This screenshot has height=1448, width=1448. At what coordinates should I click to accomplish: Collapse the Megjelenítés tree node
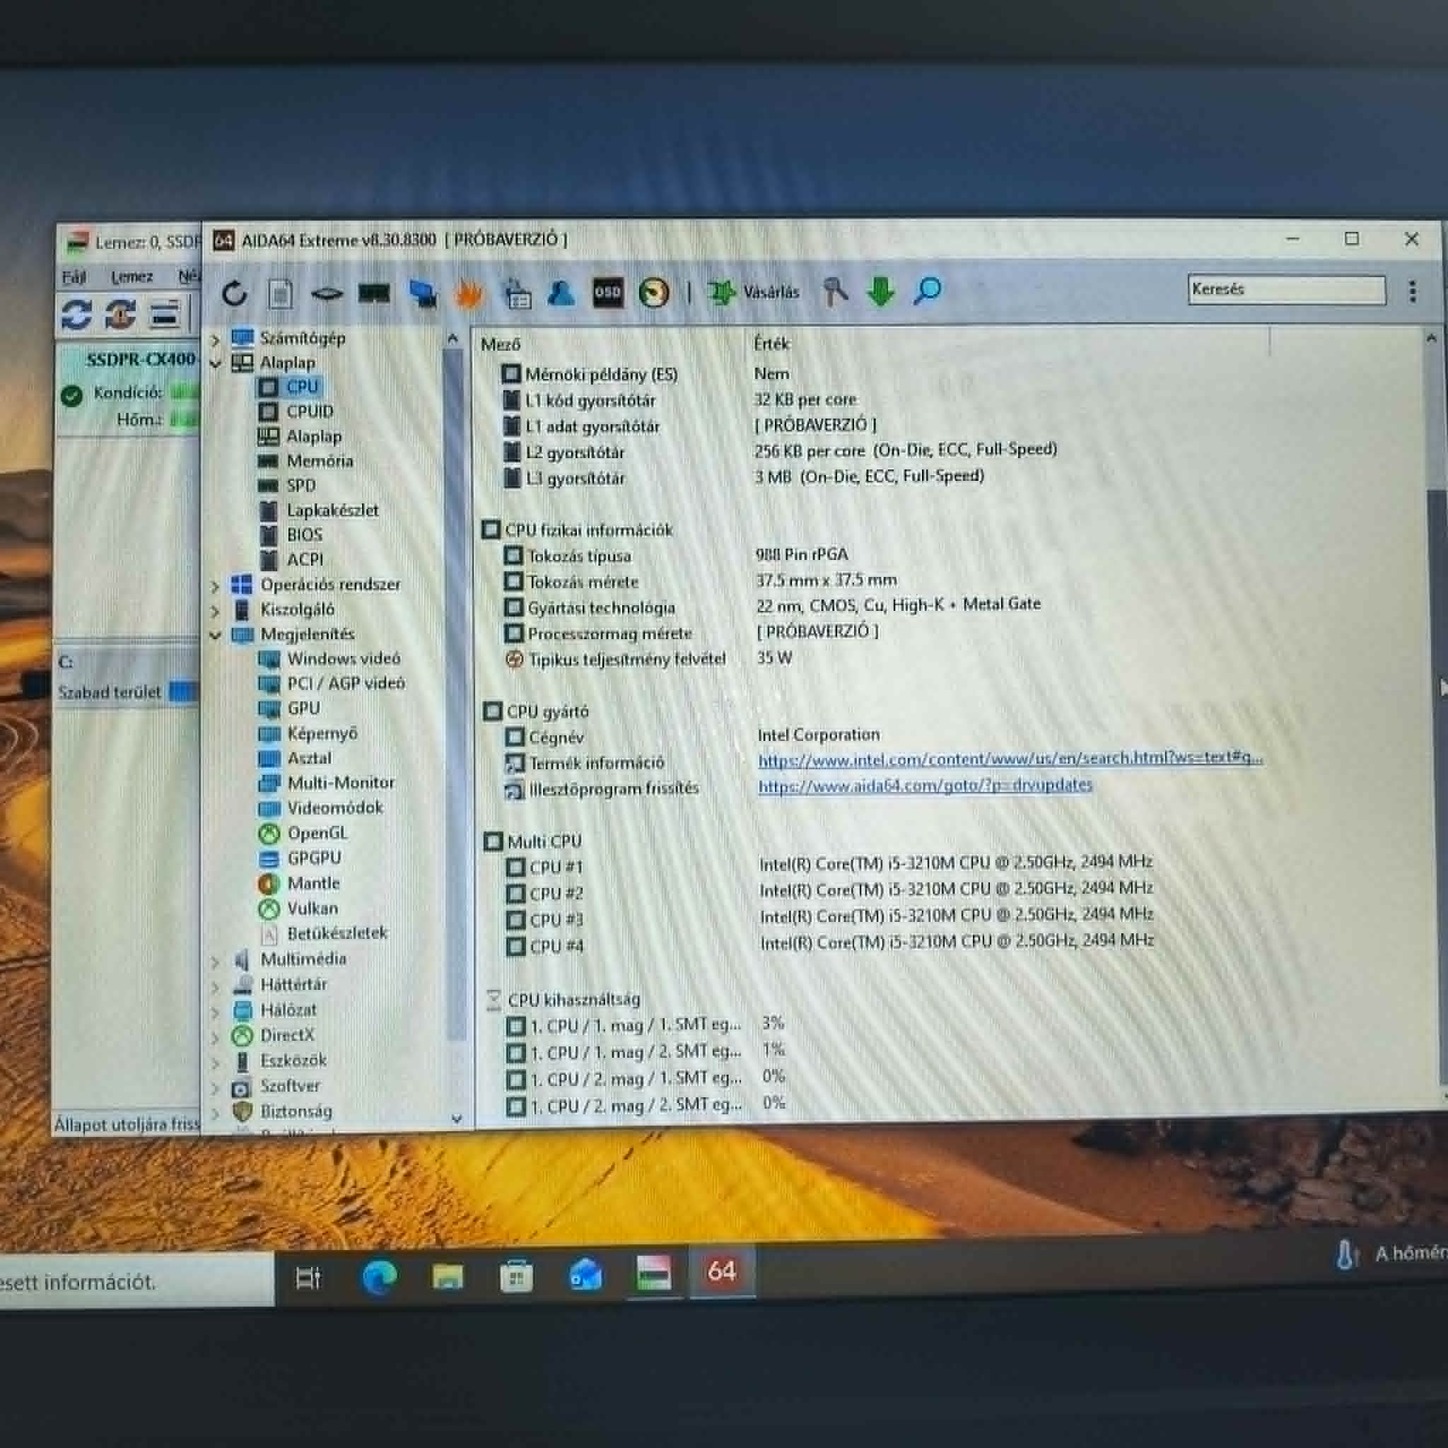pyautogui.click(x=215, y=635)
